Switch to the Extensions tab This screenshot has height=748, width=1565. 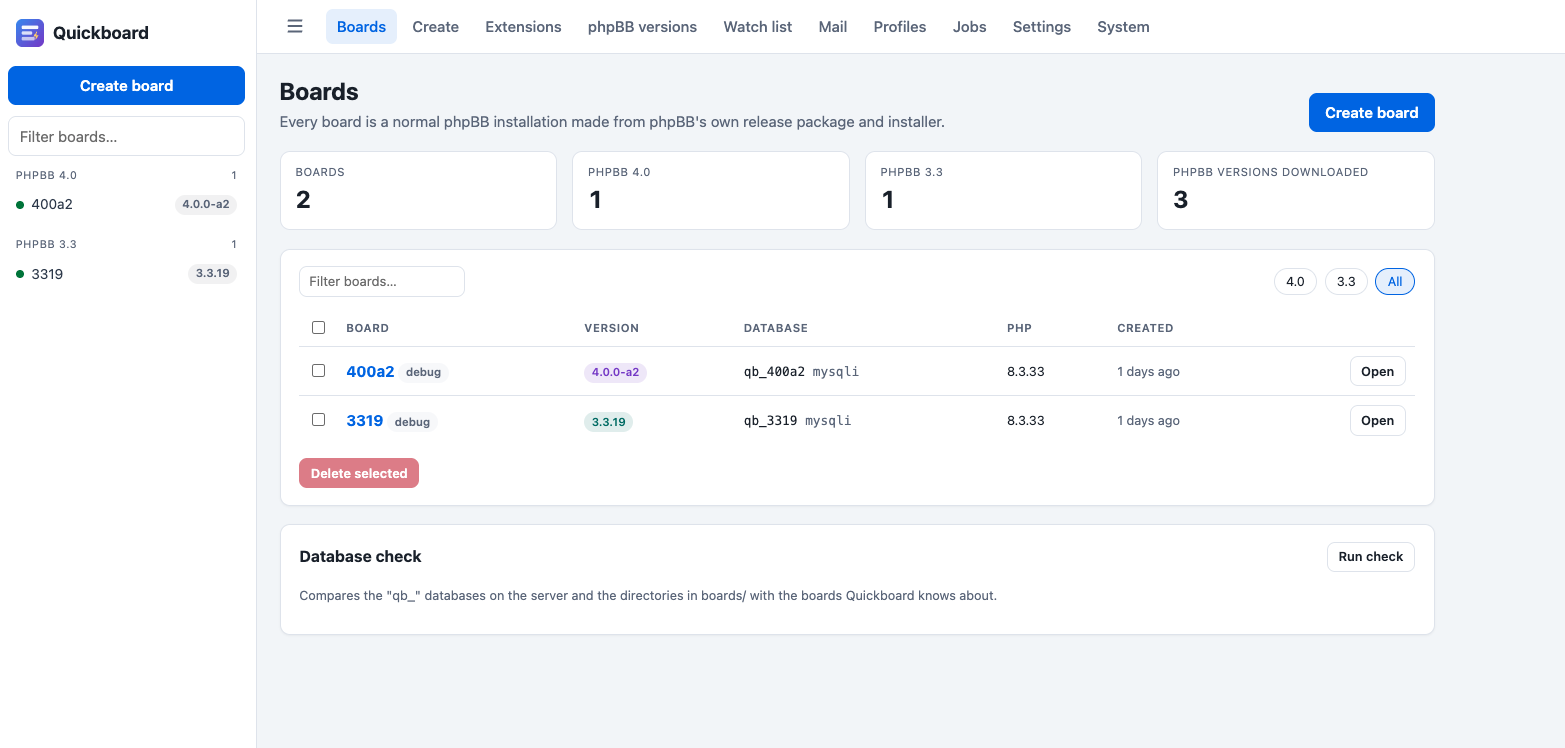pos(523,27)
